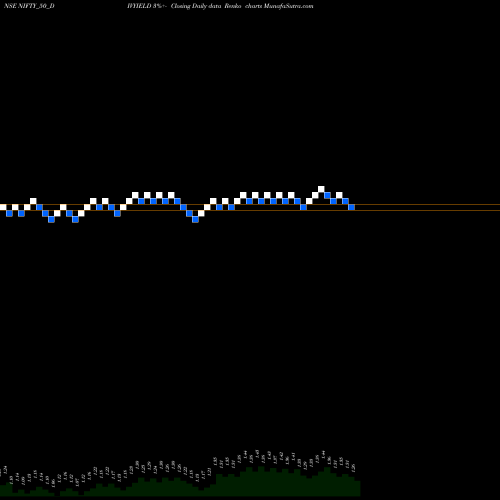The height and width of the screenshot is (500, 500).
Task: Click the 'Closing Daily data' header text
Action: point(196,6)
